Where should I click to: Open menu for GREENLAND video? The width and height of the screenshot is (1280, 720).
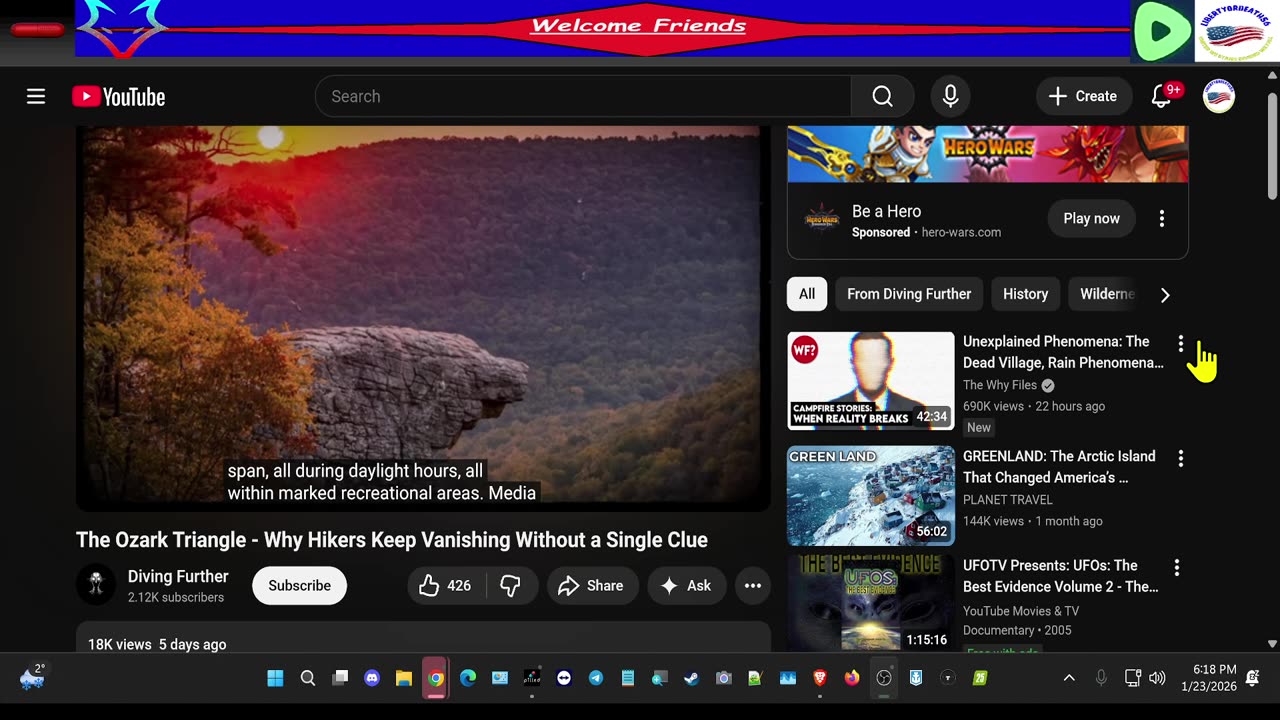(1181, 459)
